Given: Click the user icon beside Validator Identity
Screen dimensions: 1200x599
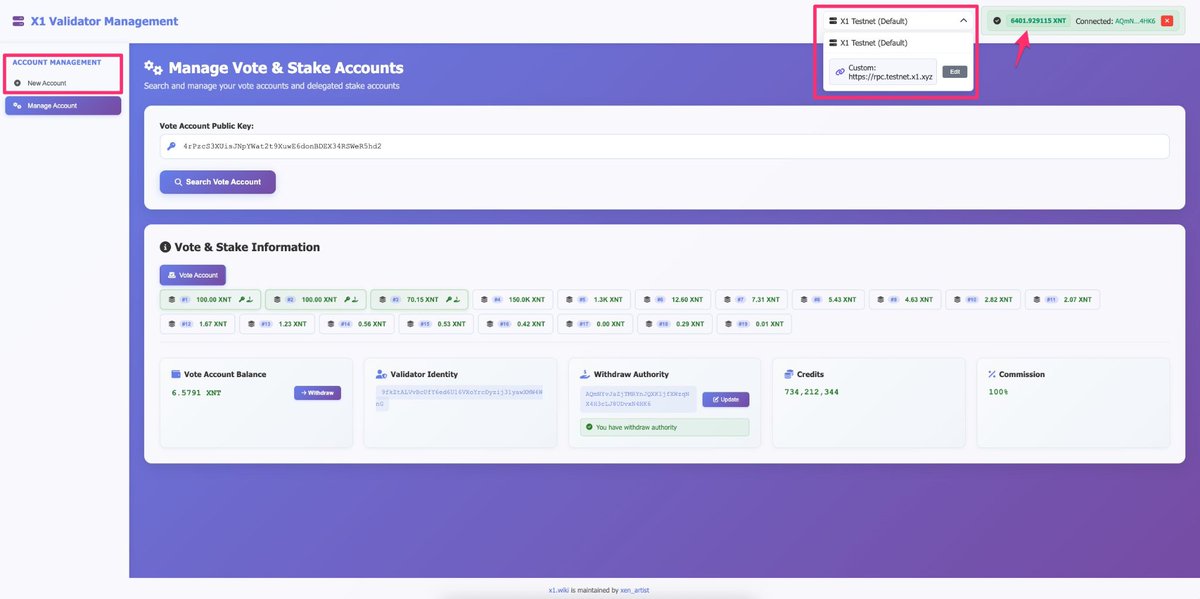Looking at the screenshot, I should tap(382, 374).
